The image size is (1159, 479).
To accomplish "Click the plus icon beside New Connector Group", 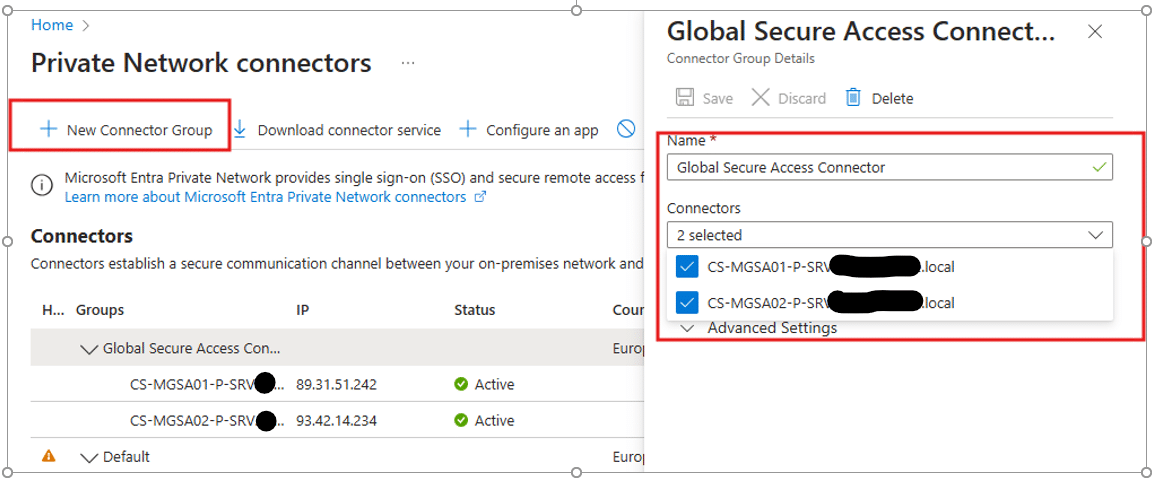I will (48, 129).
